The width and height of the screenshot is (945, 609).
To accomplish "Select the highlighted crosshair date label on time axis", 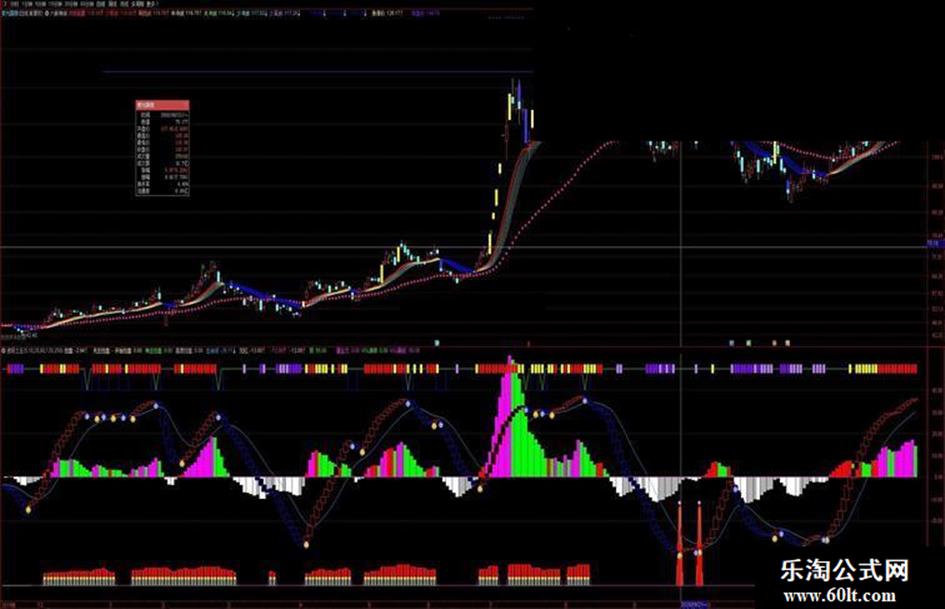I will [695, 604].
